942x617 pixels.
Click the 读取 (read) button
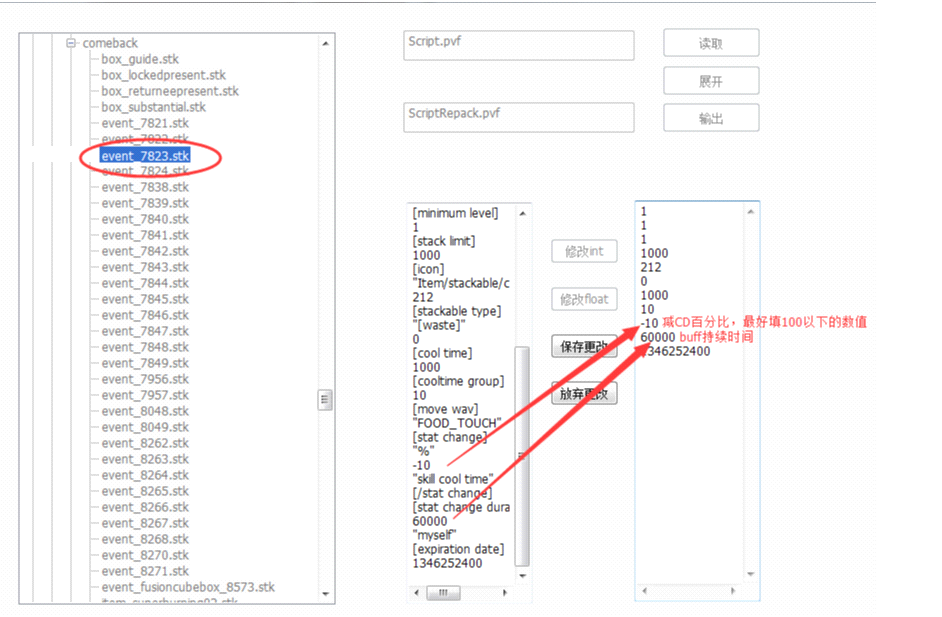(710, 44)
